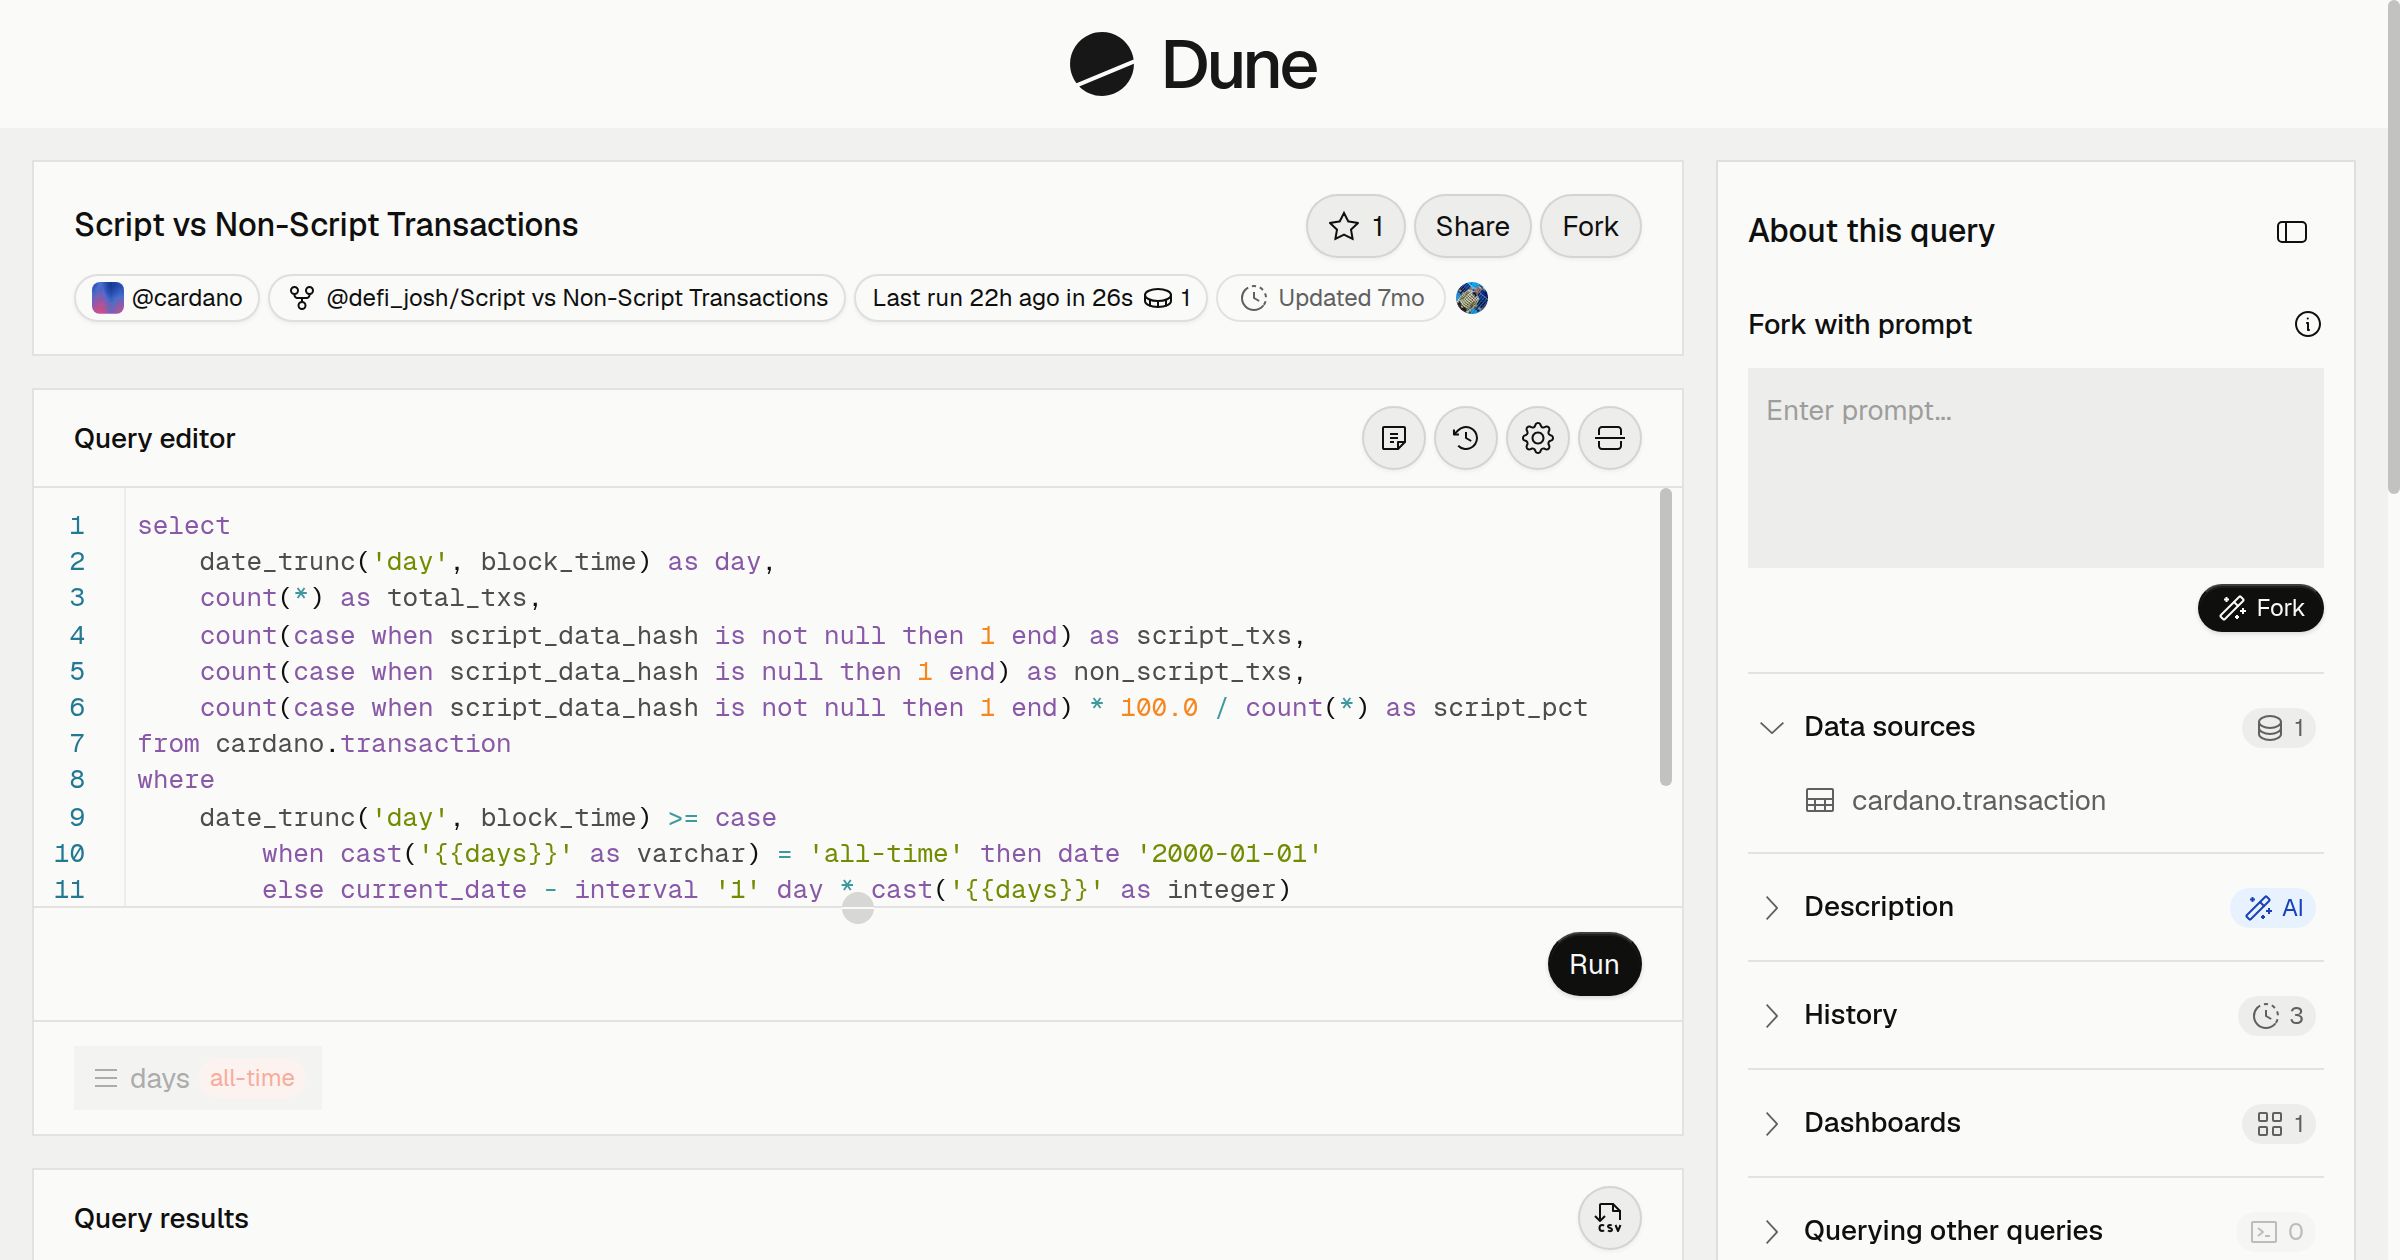The width and height of the screenshot is (2400, 1260).
Task: Open cardano.transaction data source
Action: 1977,800
